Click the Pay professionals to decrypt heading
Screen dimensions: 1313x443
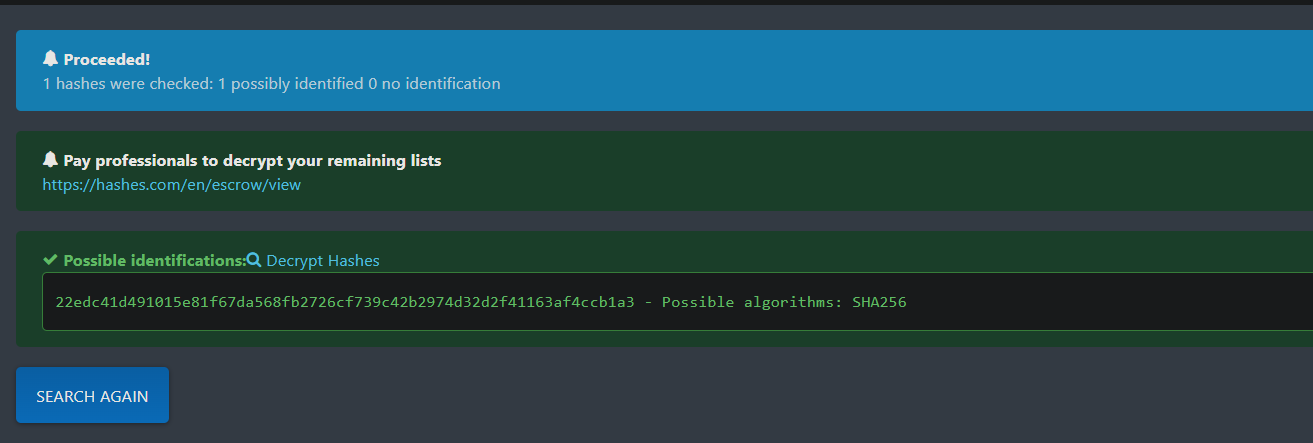point(252,160)
